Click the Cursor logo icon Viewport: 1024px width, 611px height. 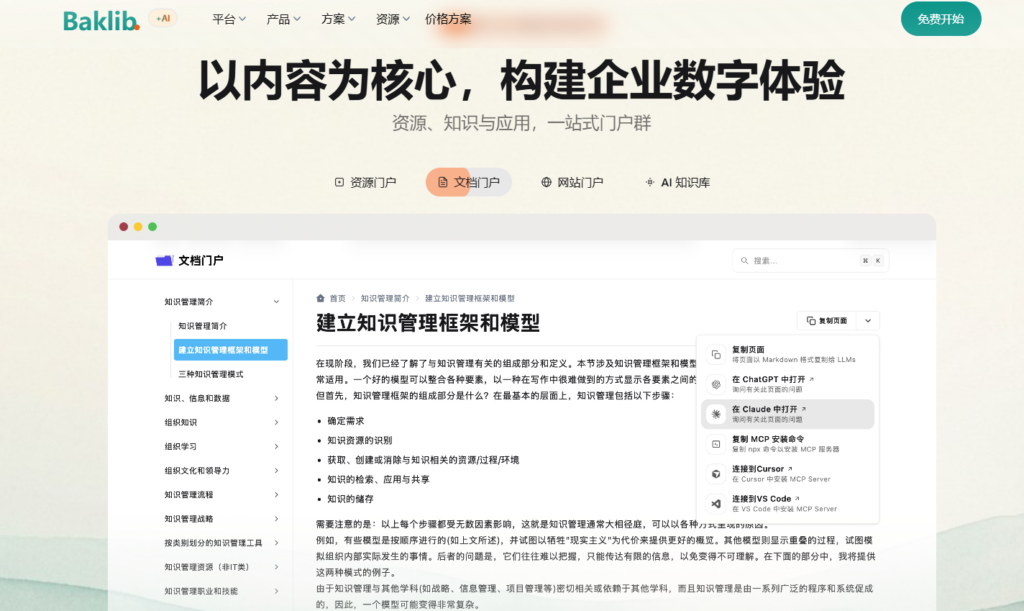tap(716, 474)
